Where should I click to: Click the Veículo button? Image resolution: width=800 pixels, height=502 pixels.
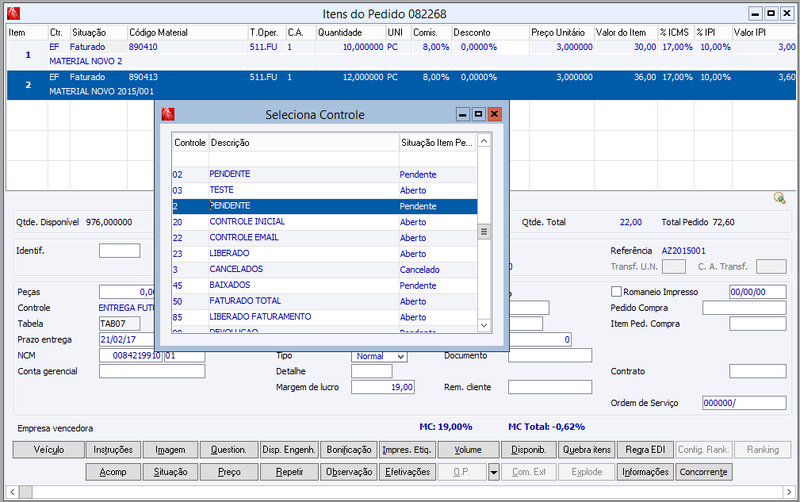point(49,449)
